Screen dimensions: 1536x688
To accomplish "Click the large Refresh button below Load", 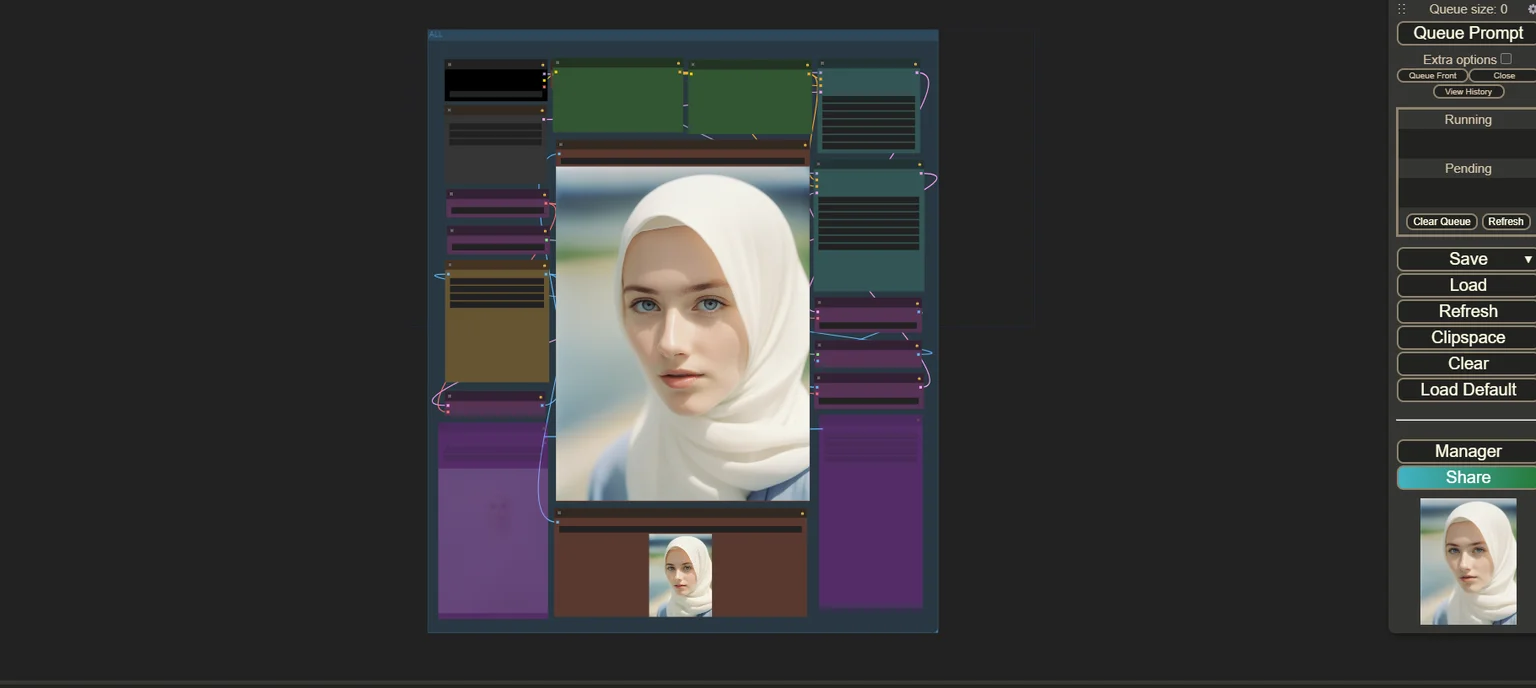I will pos(1467,311).
